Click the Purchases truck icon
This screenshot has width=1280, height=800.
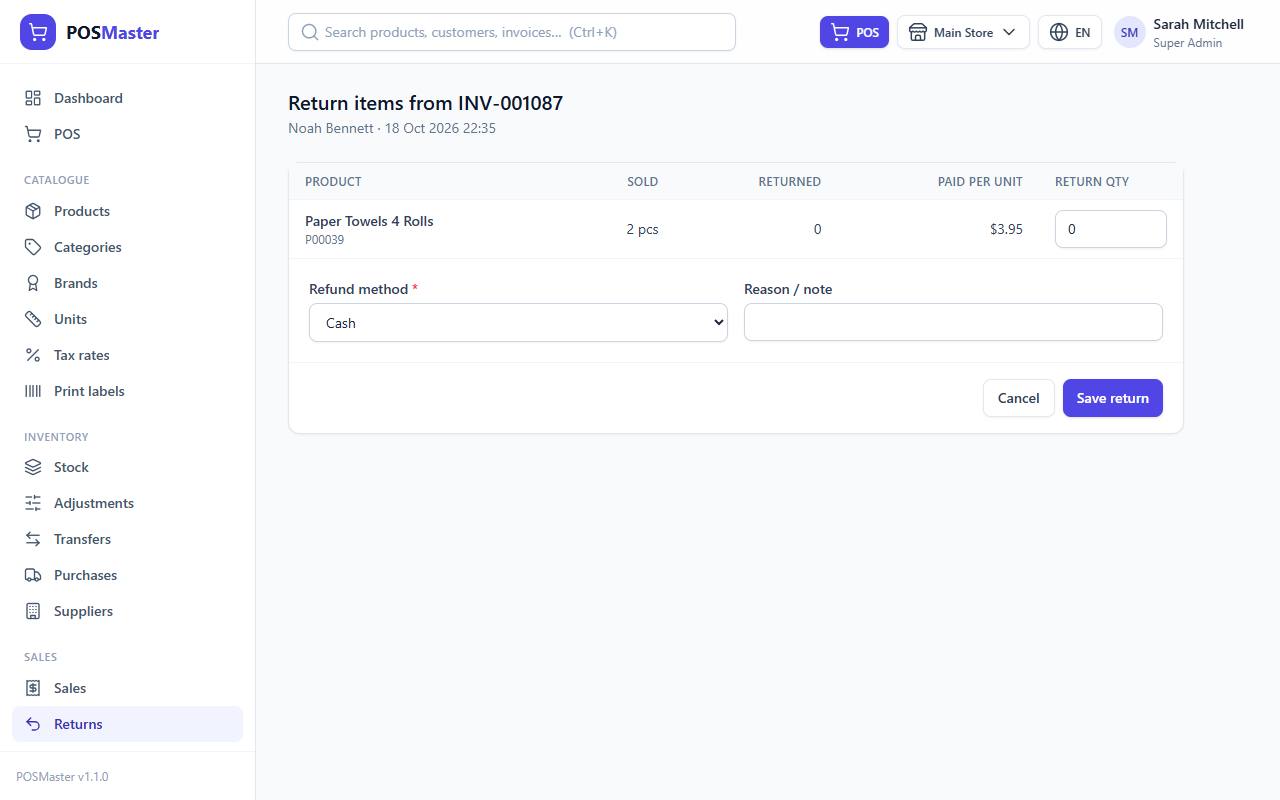[x=33, y=575]
